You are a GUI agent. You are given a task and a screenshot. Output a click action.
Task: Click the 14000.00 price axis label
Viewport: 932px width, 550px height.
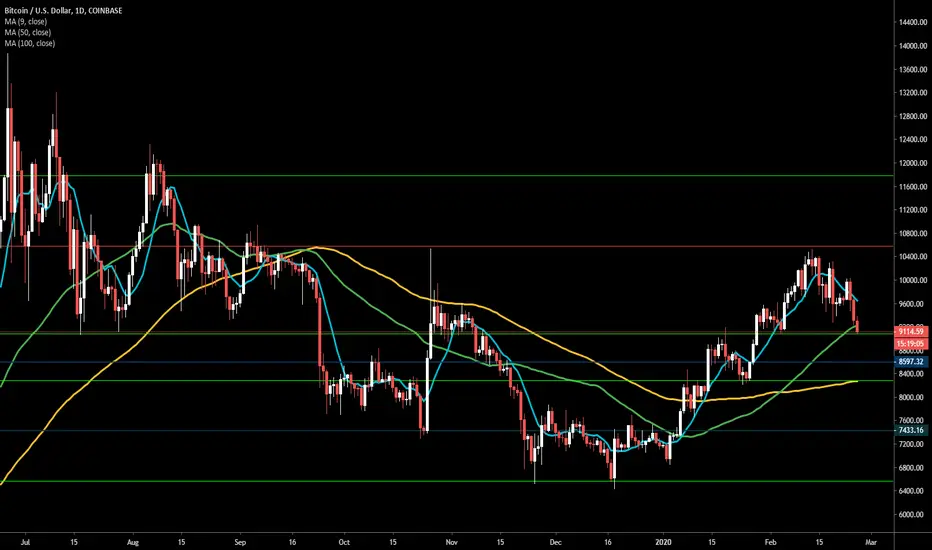pos(913,46)
